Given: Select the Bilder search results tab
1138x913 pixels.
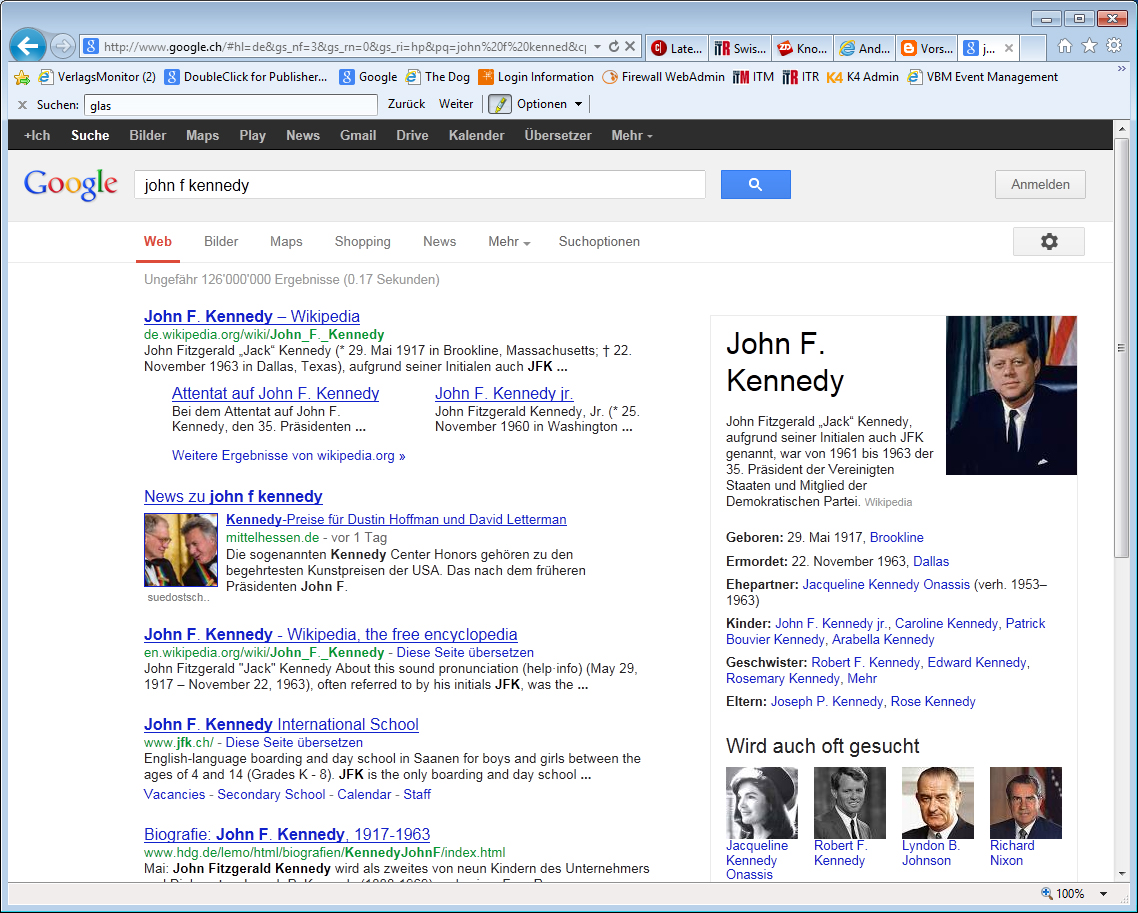Looking at the screenshot, I should tap(221, 242).
